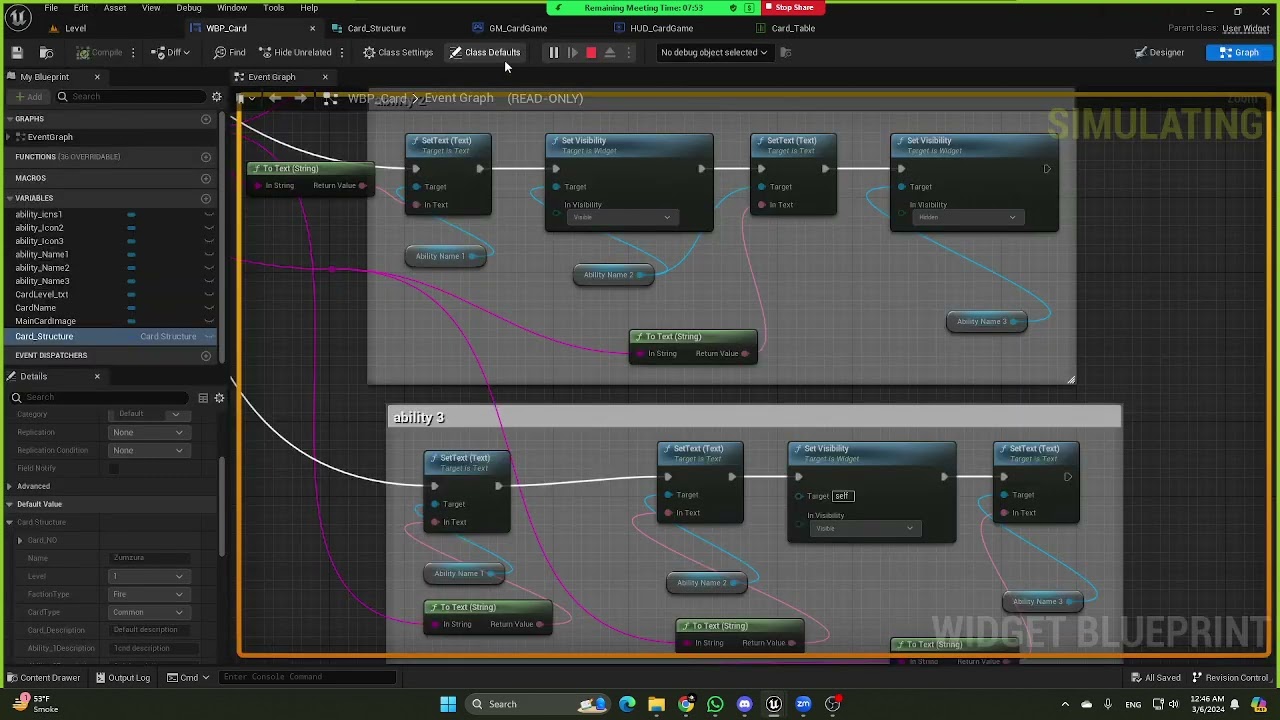Open the File menu

pyautogui.click(x=50, y=8)
